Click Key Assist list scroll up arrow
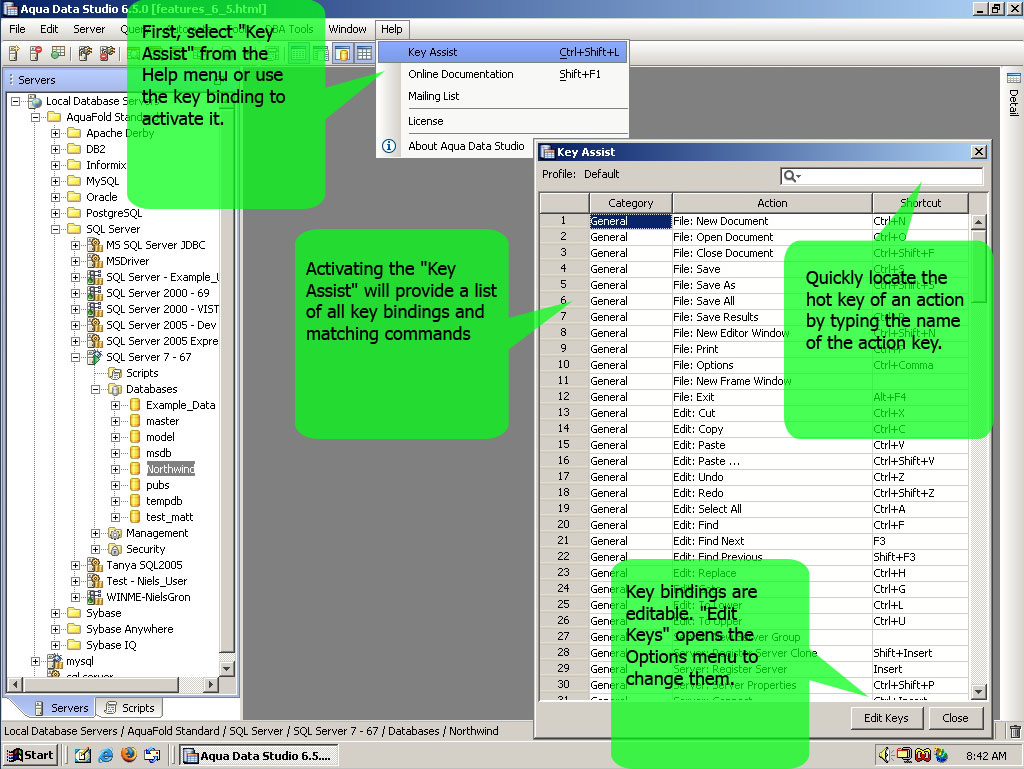The image size is (1024, 769). (978, 222)
